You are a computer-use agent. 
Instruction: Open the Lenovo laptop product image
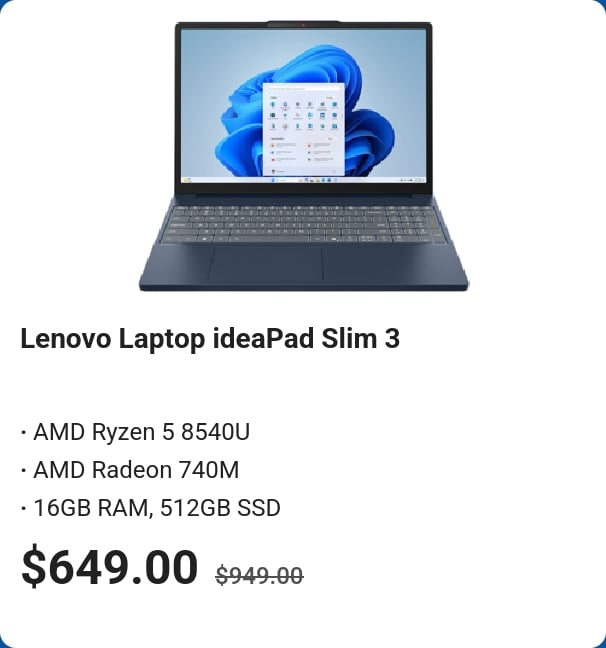(303, 156)
